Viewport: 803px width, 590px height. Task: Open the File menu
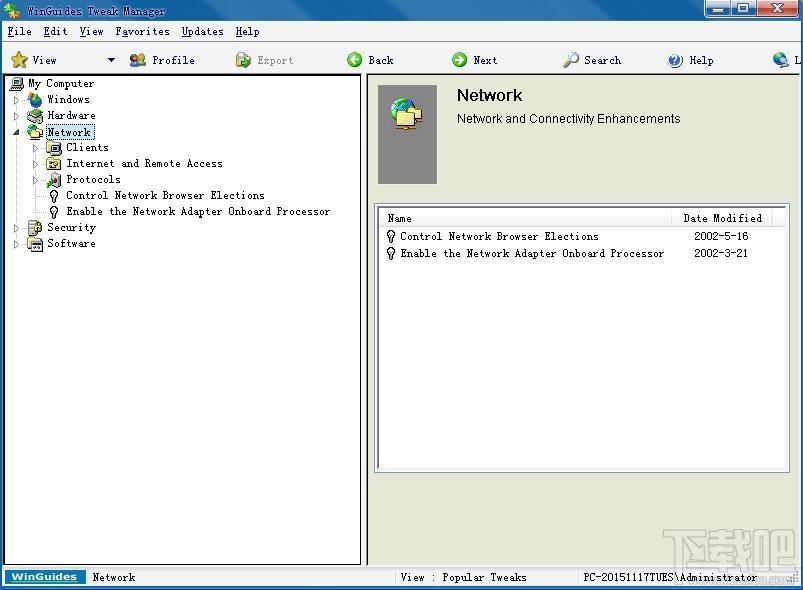coord(19,32)
